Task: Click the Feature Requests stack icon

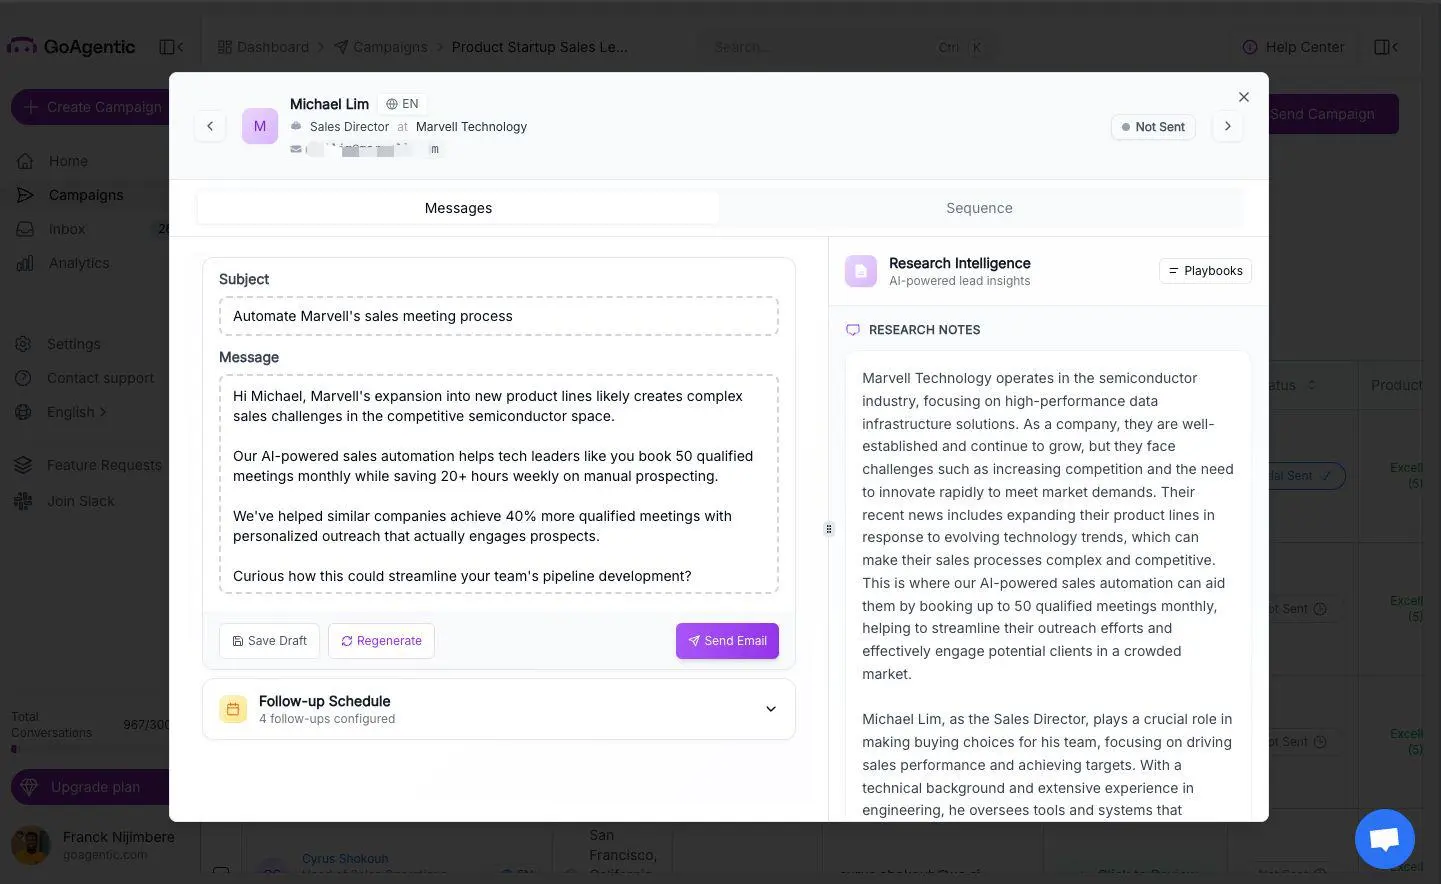Action: tap(23, 465)
